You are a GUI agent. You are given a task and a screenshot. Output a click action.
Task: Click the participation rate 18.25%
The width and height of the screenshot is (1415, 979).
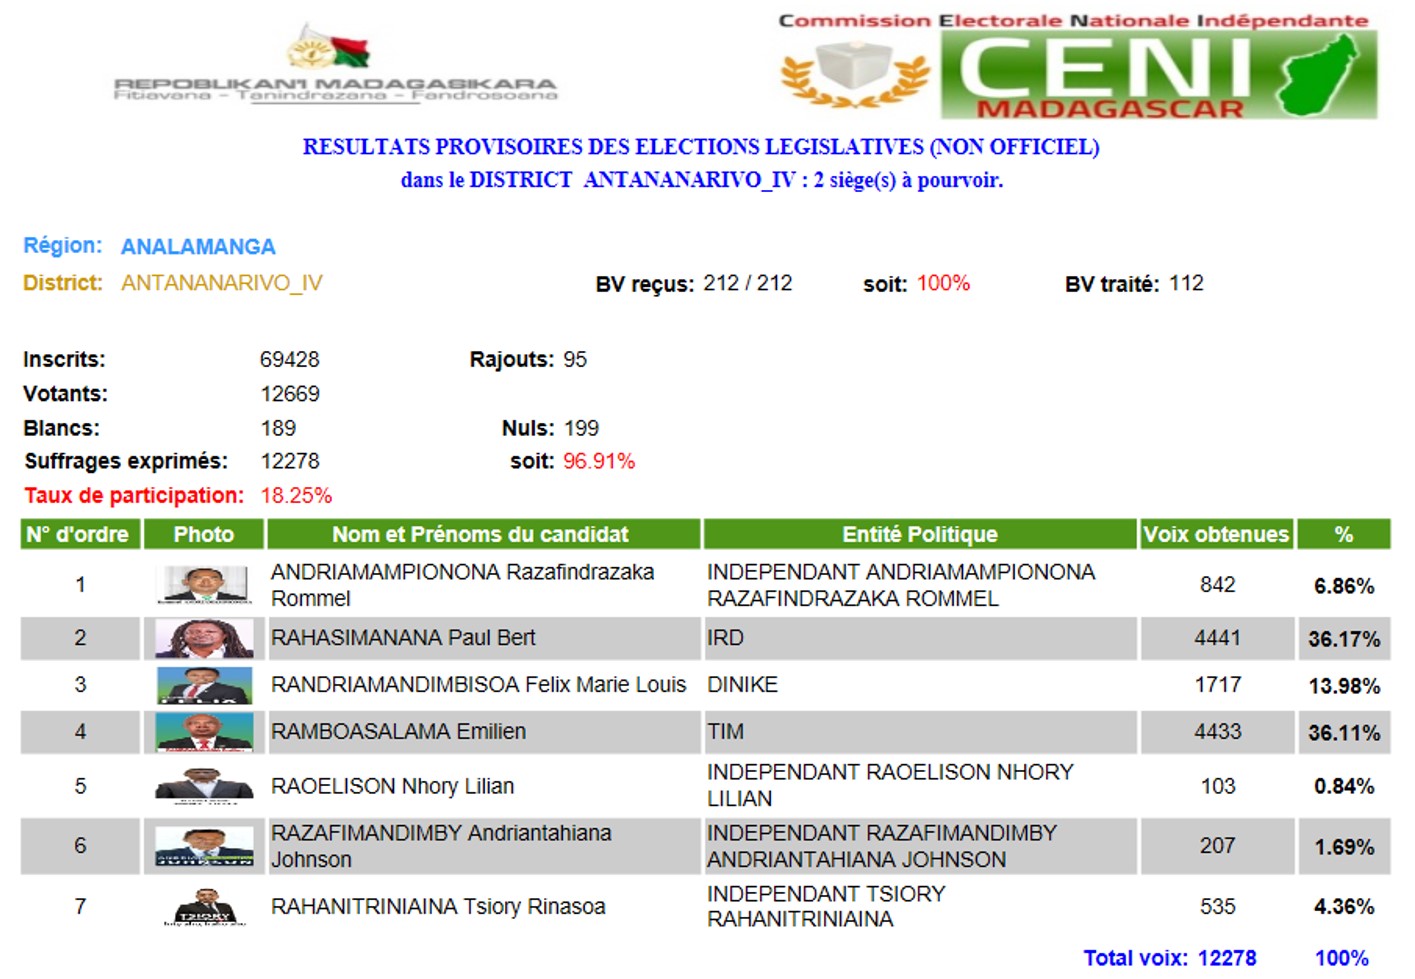296,495
